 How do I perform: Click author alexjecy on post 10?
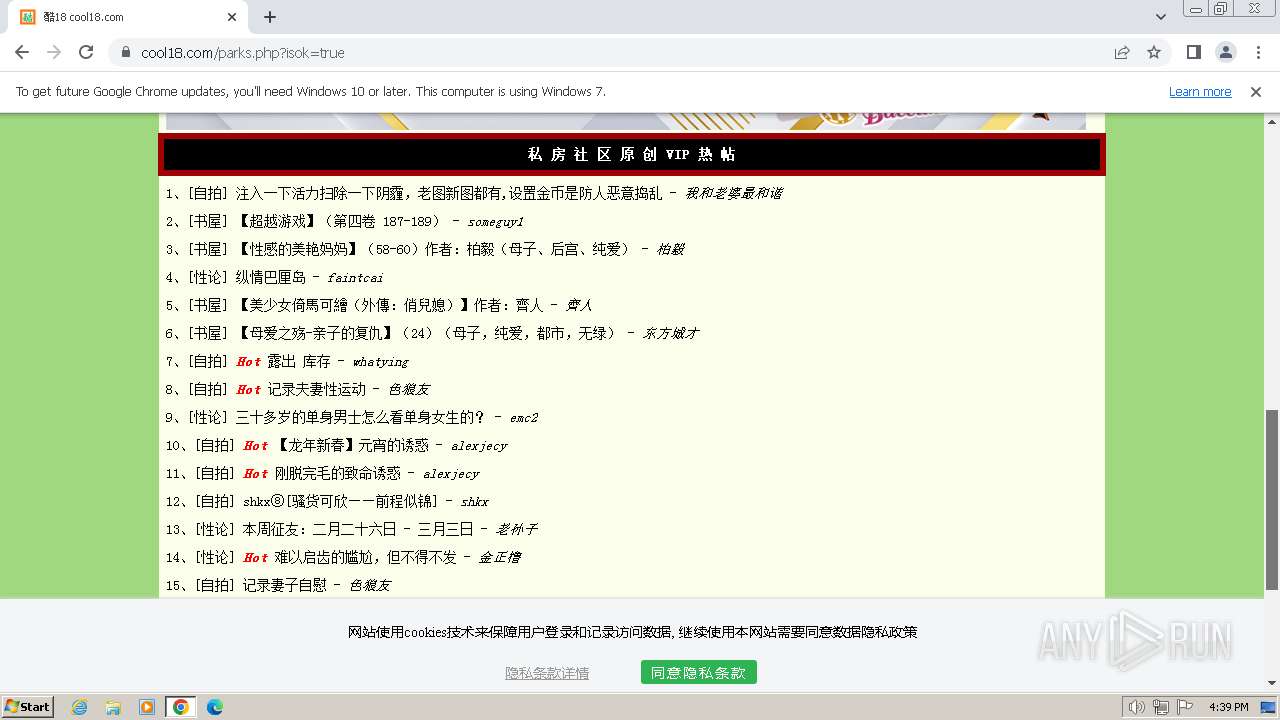tap(479, 446)
